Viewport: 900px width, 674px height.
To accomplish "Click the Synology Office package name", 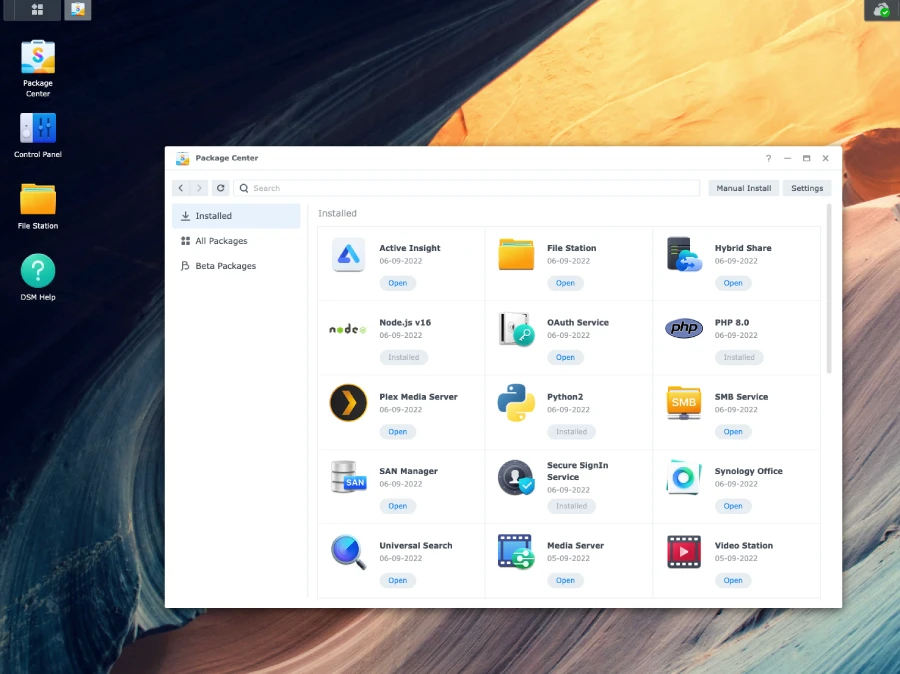I will point(748,471).
